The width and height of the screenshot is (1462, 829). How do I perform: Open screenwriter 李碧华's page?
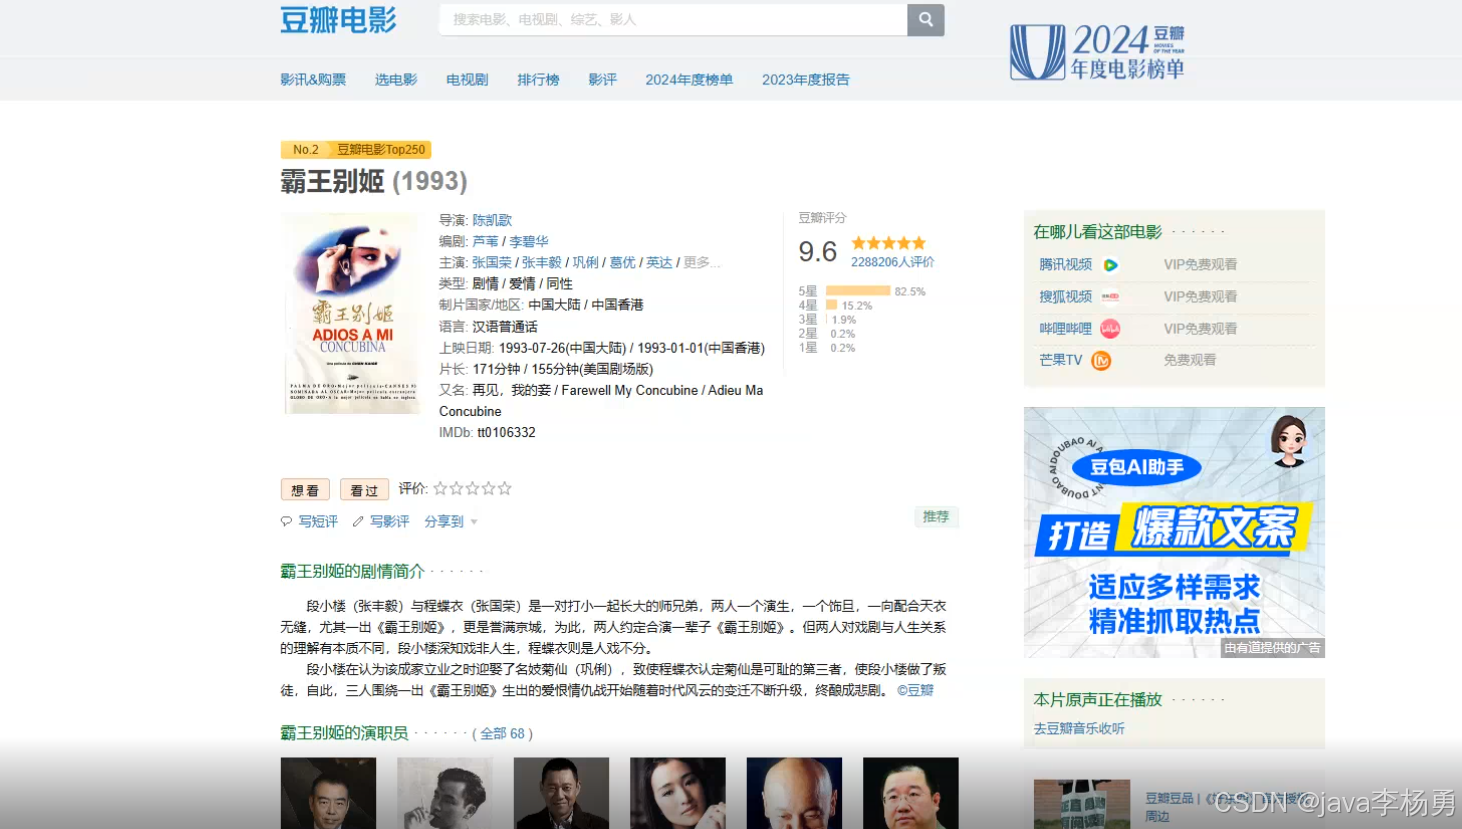[x=529, y=241]
